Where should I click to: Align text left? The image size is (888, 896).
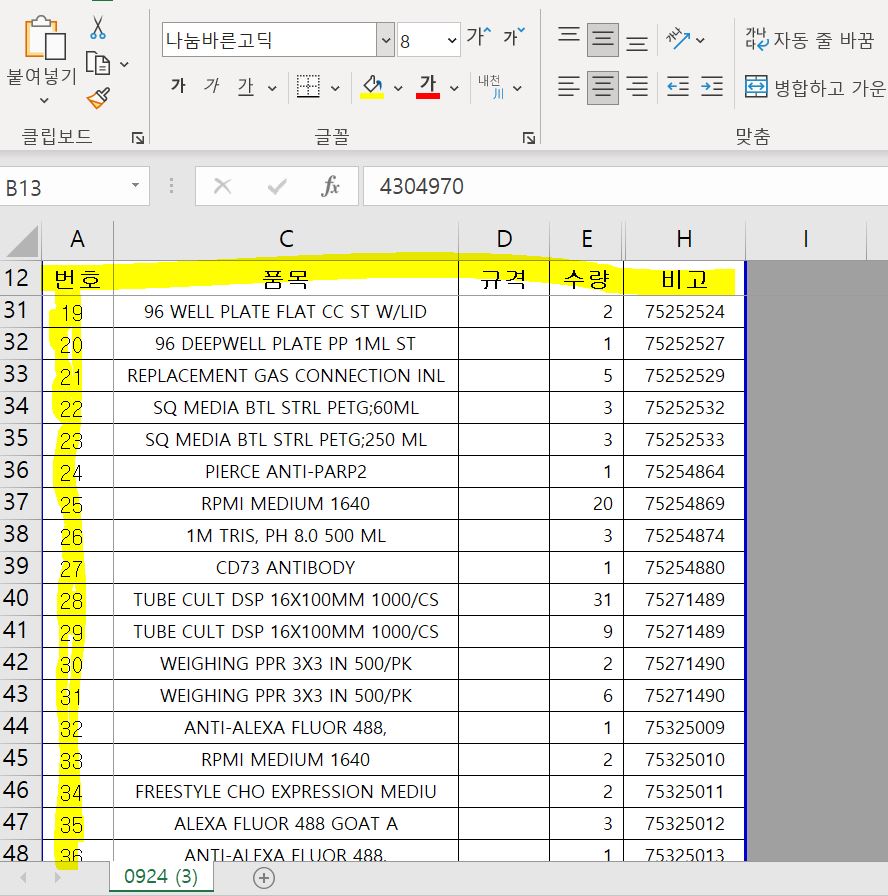[569, 87]
